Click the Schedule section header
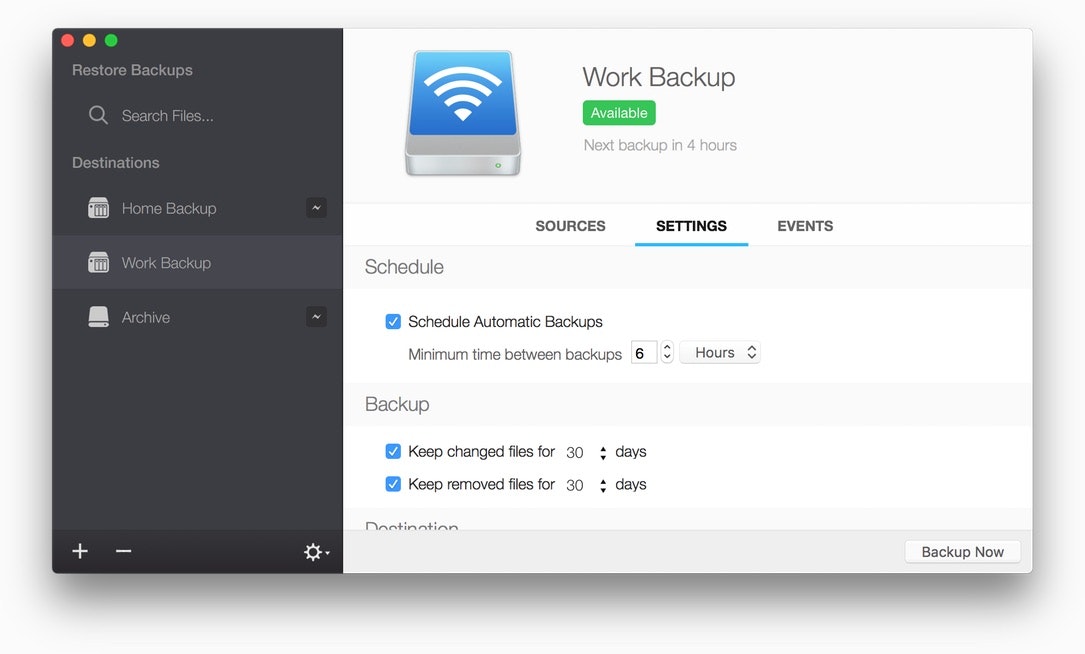1085x654 pixels. (x=404, y=266)
